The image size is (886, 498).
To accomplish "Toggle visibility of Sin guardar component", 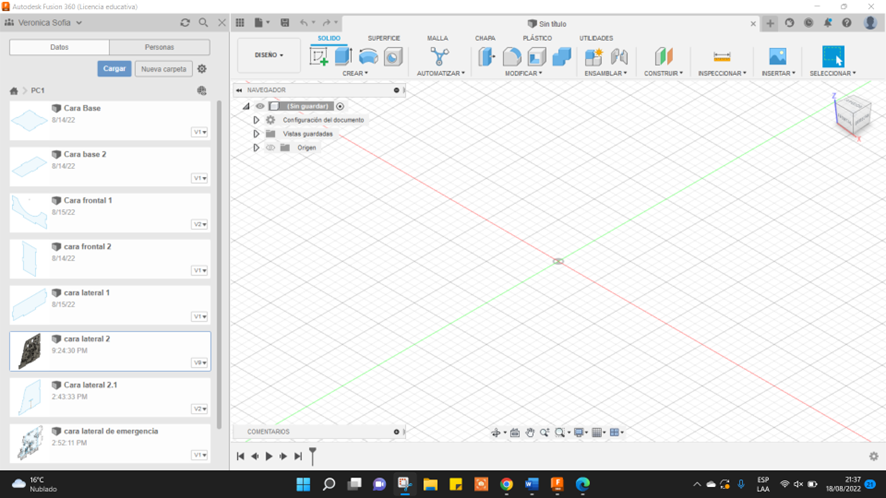I will click(260, 106).
